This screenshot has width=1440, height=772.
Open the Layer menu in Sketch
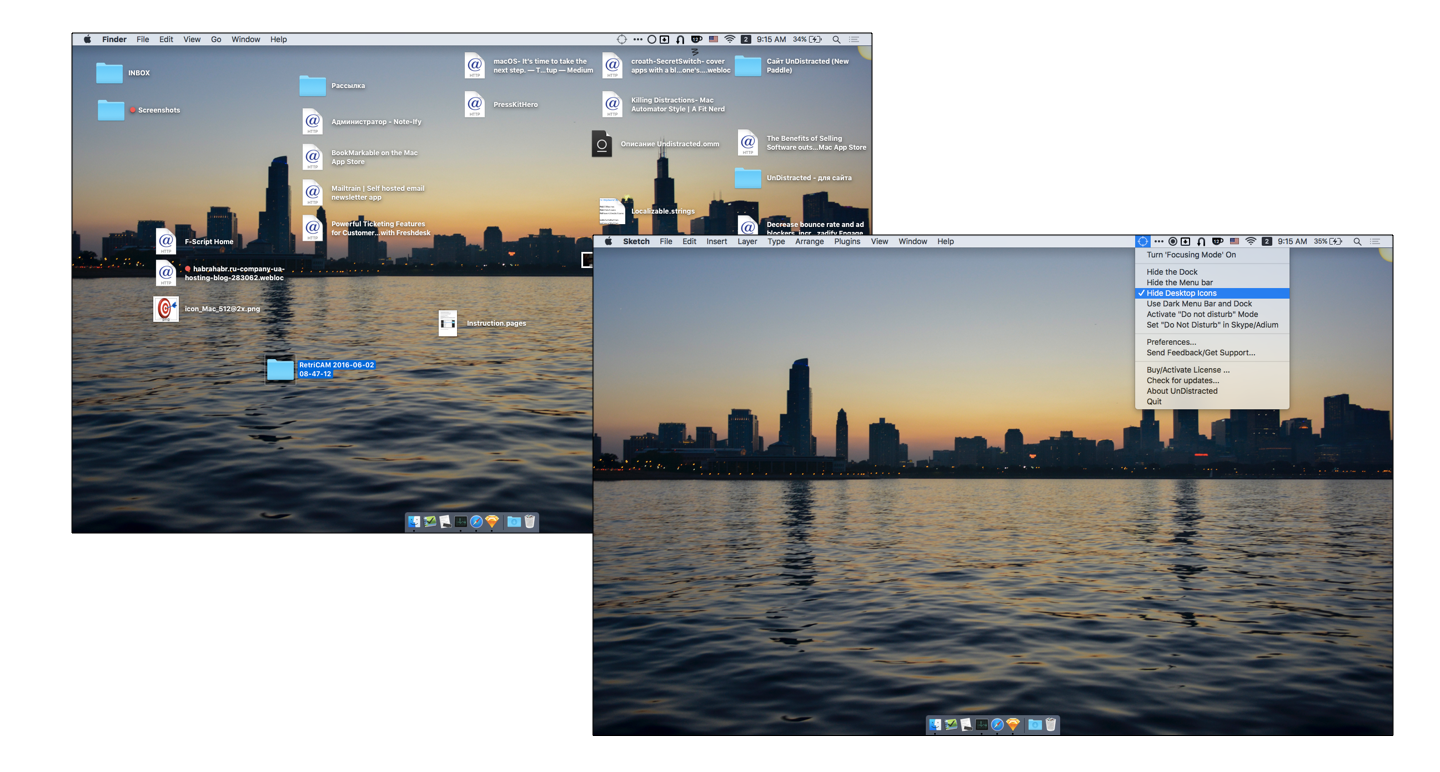(747, 241)
